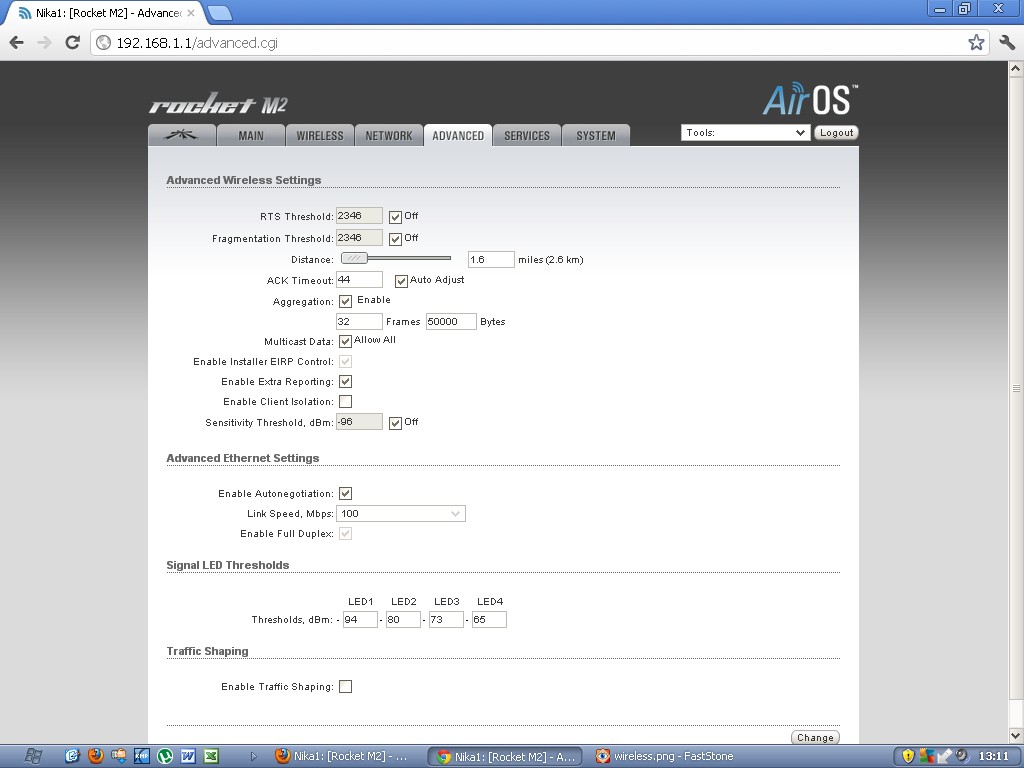Click the Windows Start button
This screenshot has width=1024, height=768.
[33, 756]
